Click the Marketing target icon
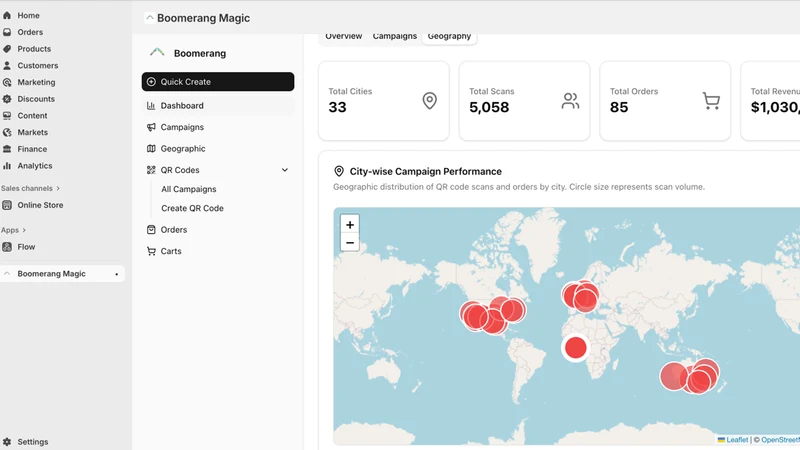The image size is (800, 450). (7, 82)
